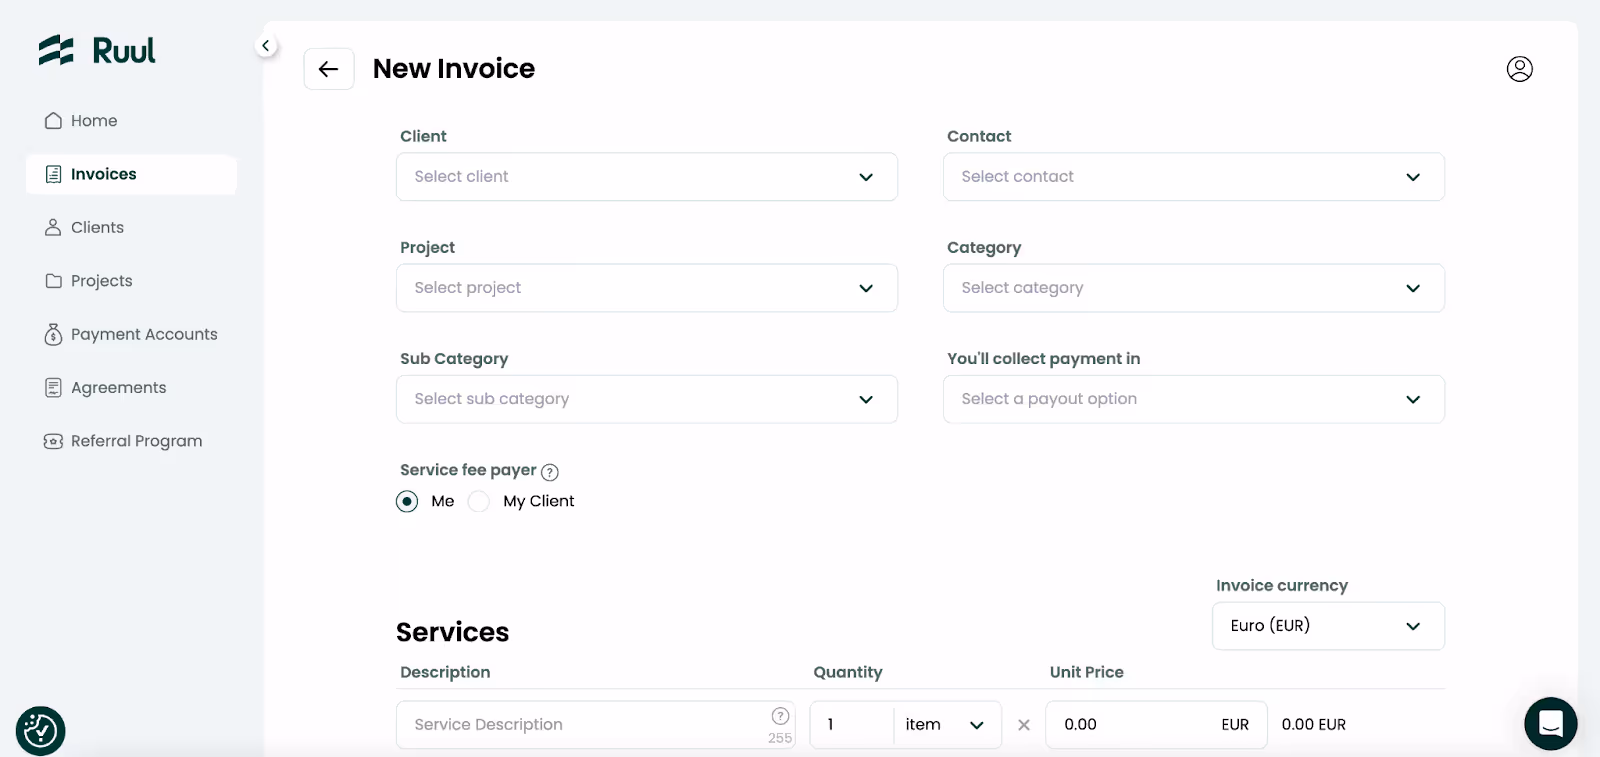Click the Invoice currency label

tap(1282, 585)
